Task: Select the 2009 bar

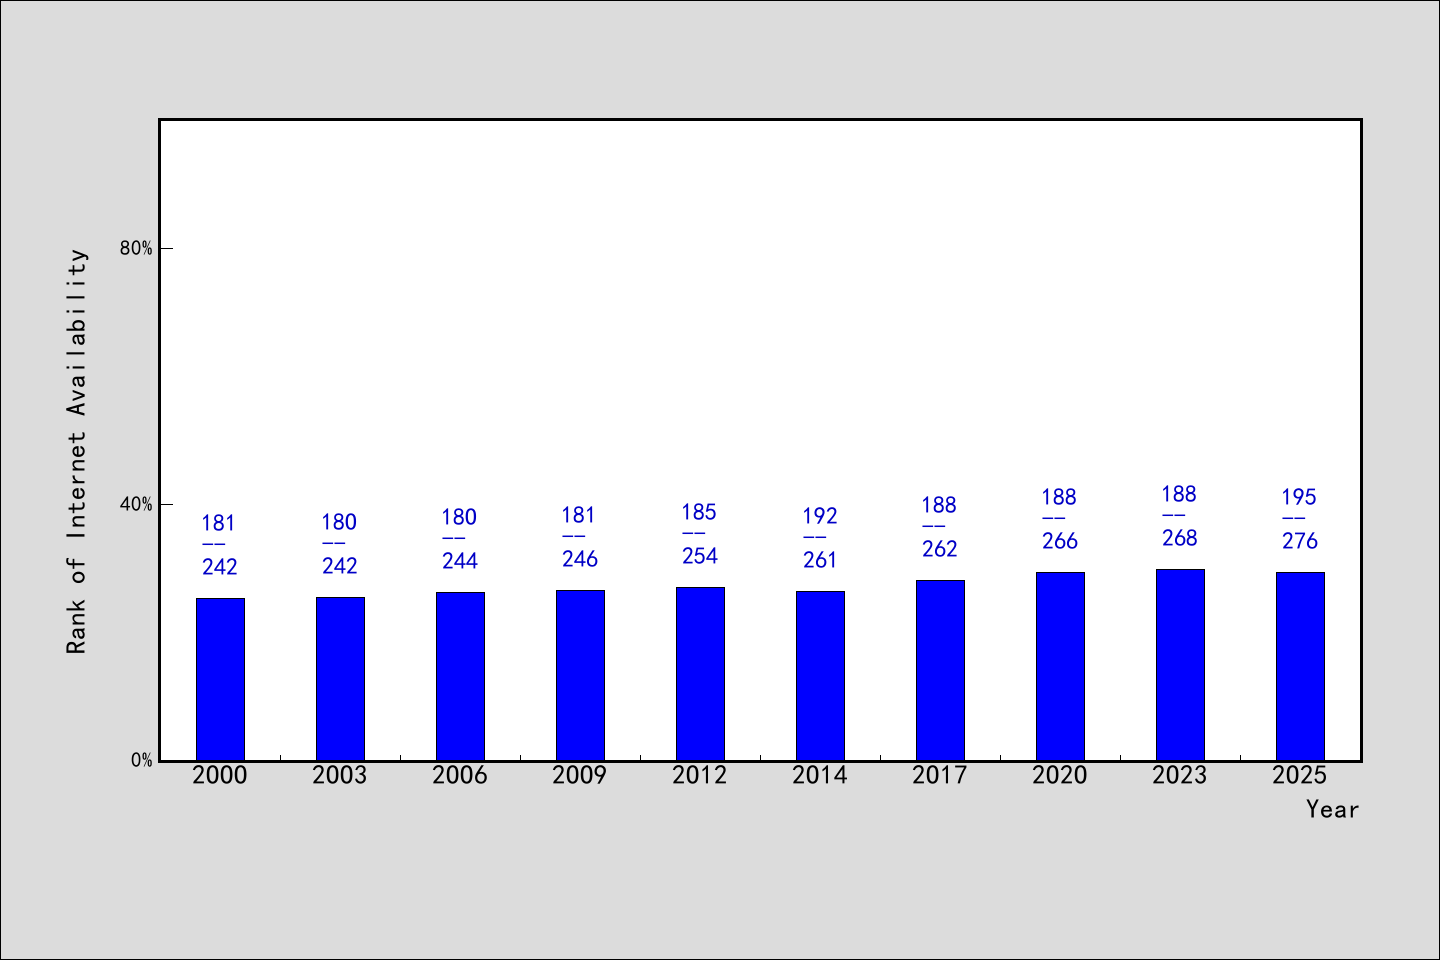Action: (580, 675)
